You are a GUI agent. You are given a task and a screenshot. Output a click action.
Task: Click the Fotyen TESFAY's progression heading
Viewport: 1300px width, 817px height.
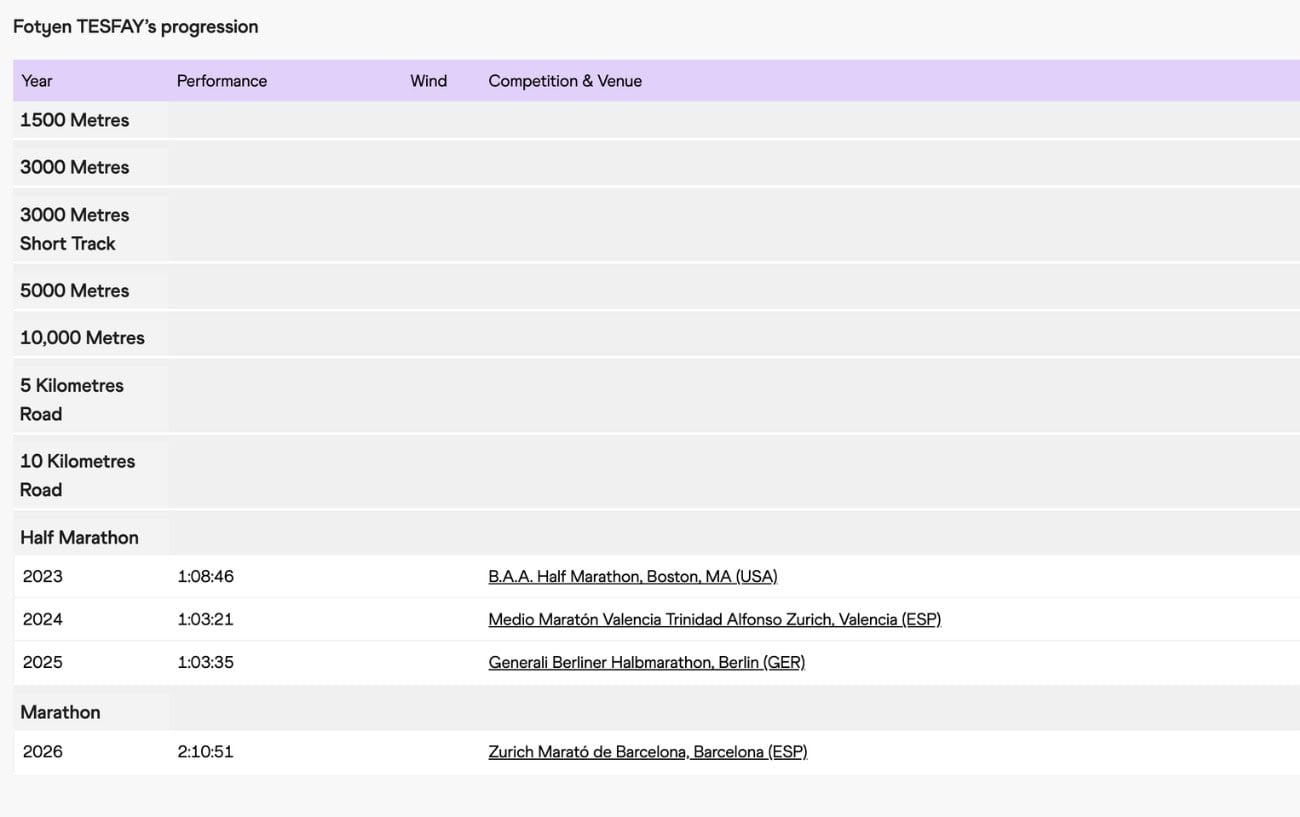coord(135,27)
